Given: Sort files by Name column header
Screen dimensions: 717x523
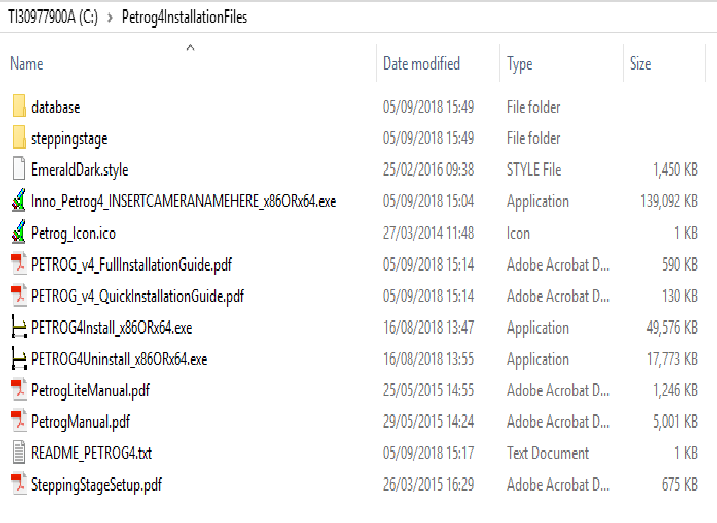Looking at the screenshot, I should 27,64.
